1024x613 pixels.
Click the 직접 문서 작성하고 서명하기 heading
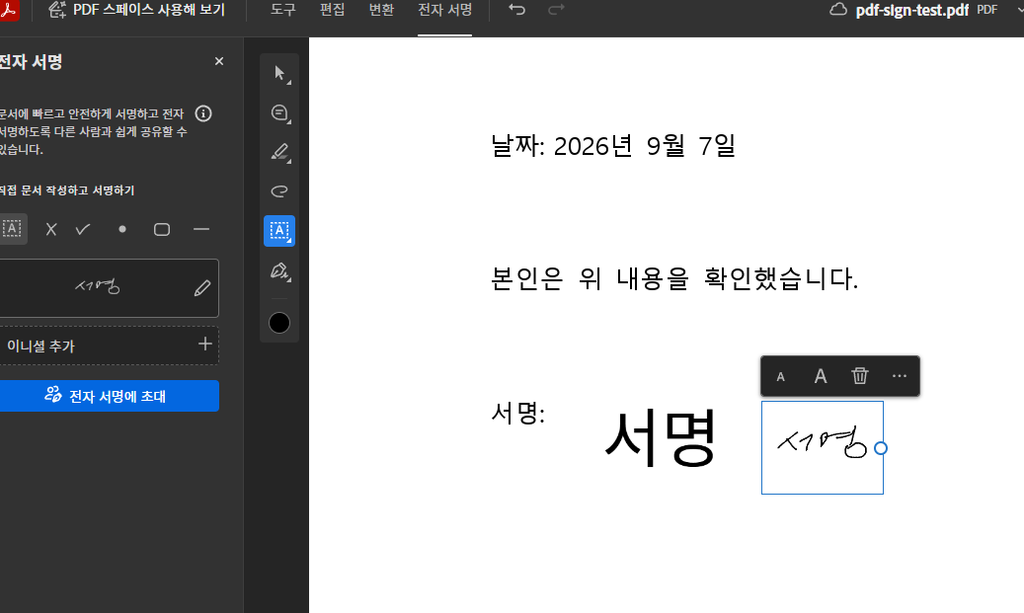click(x=67, y=190)
